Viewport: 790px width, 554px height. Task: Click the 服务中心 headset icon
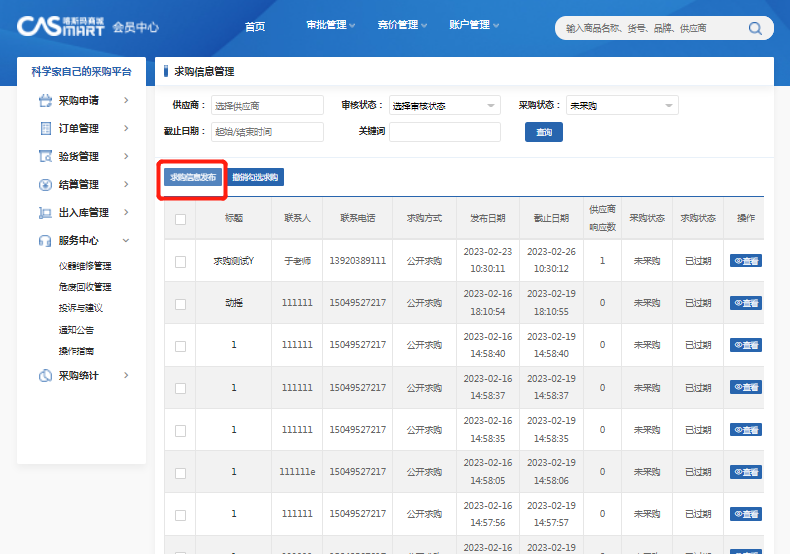tap(45, 240)
